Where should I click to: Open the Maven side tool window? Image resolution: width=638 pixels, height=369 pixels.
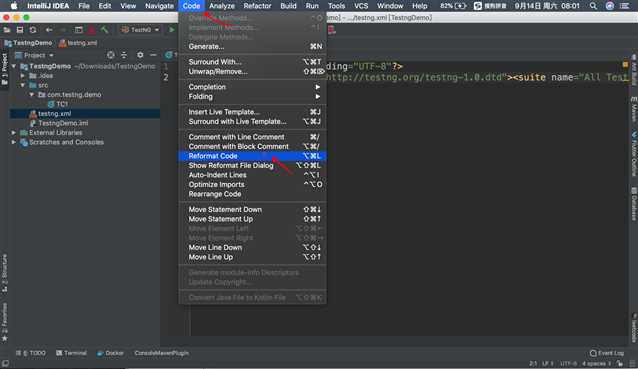634,110
